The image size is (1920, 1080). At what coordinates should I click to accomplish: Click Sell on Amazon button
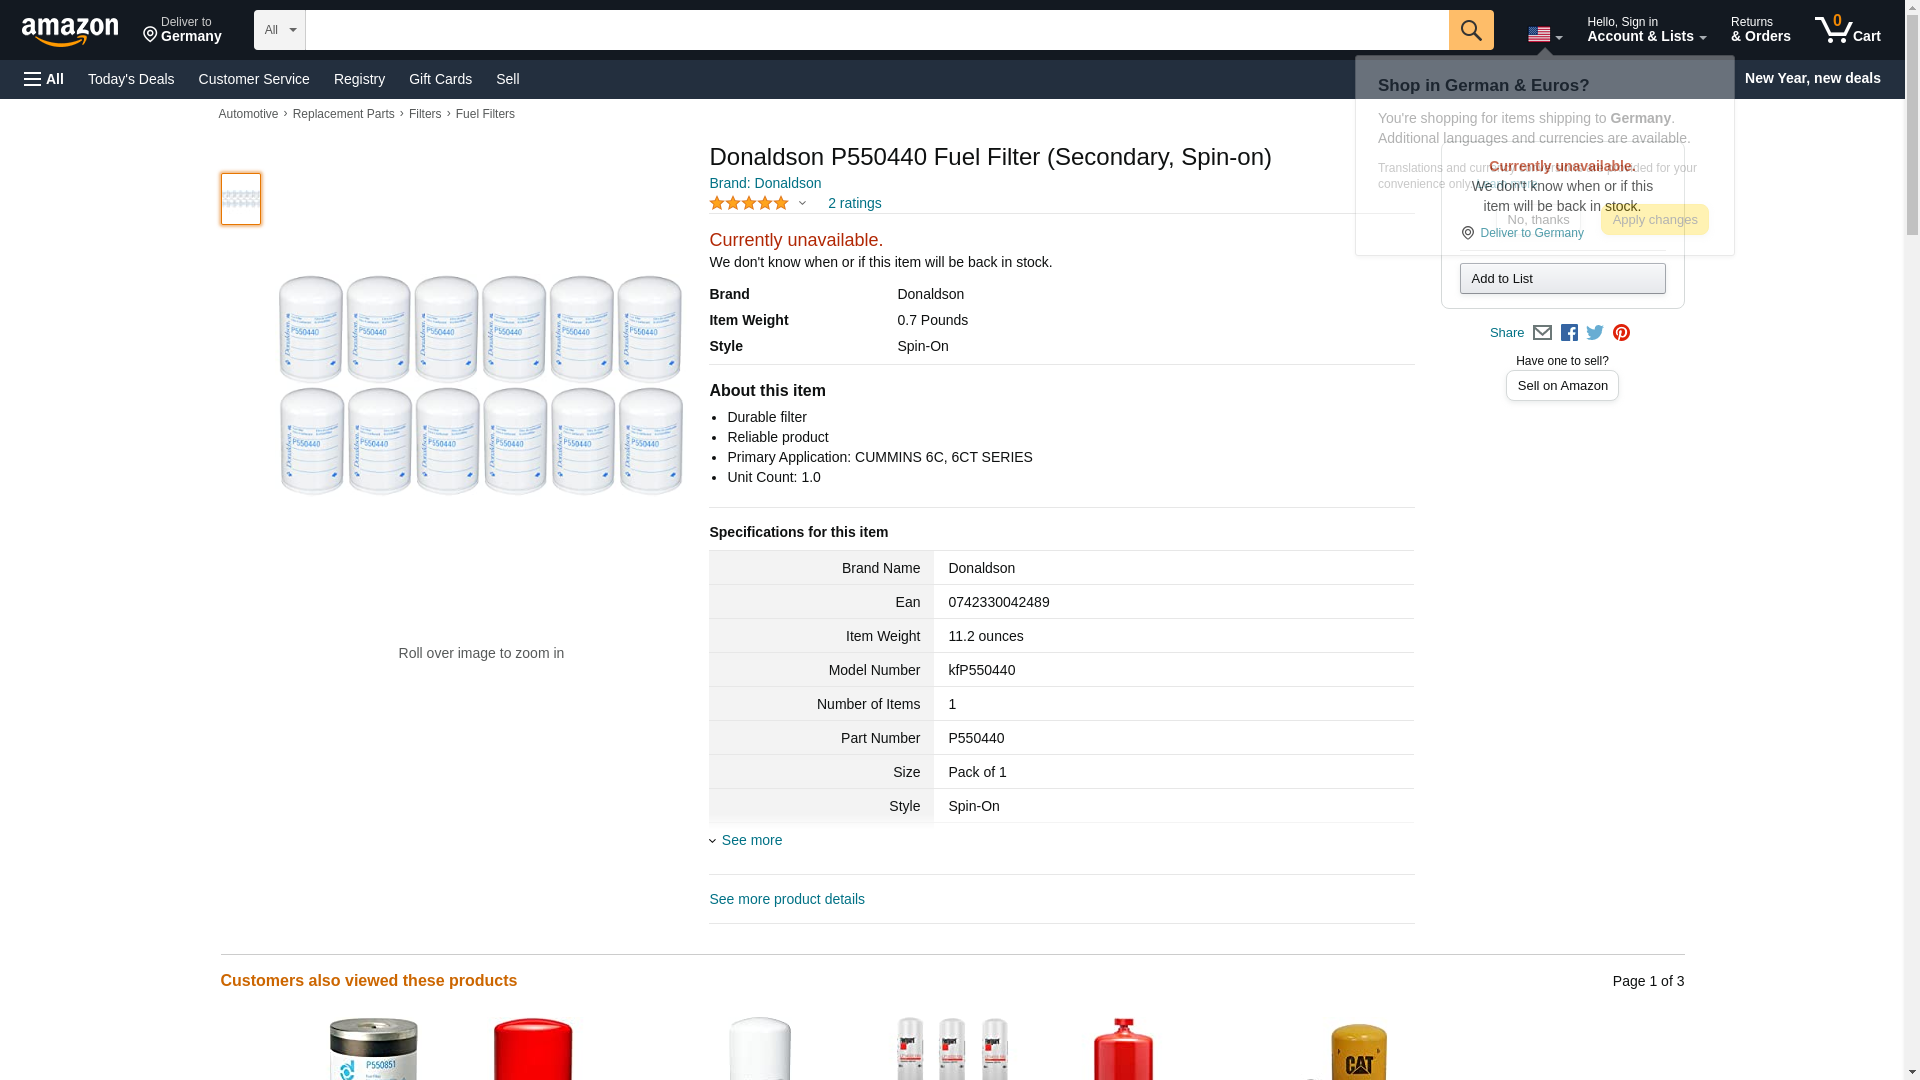(1562, 386)
